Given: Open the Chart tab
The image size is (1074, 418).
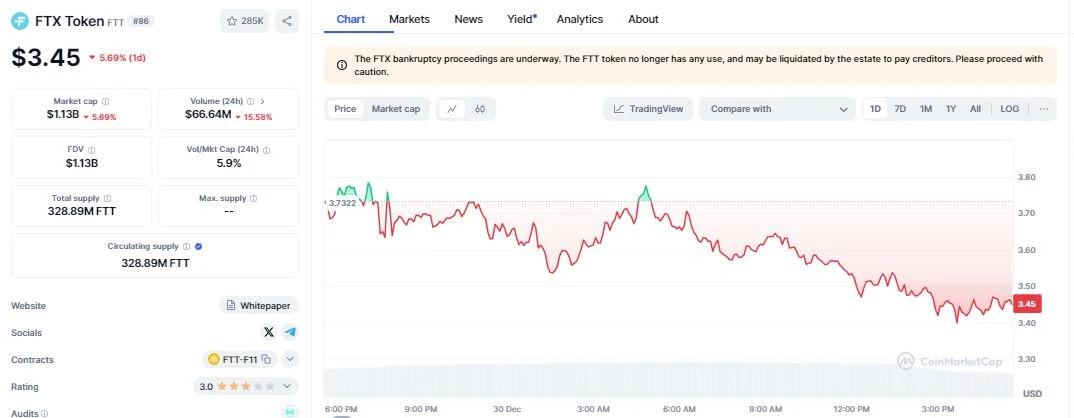Looking at the screenshot, I should coord(351,19).
